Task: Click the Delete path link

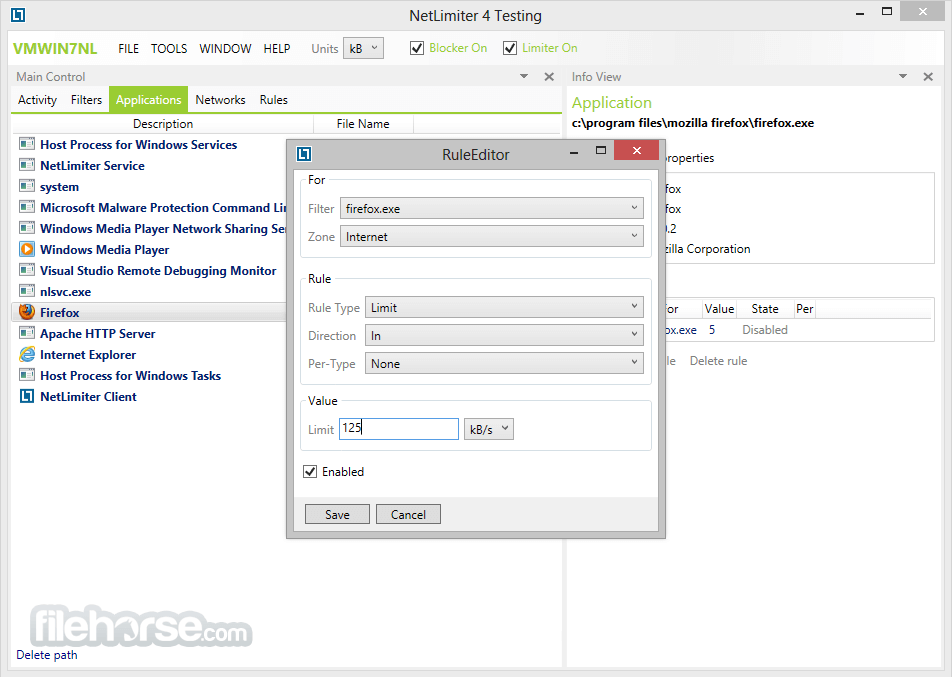Action: [x=47, y=655]
